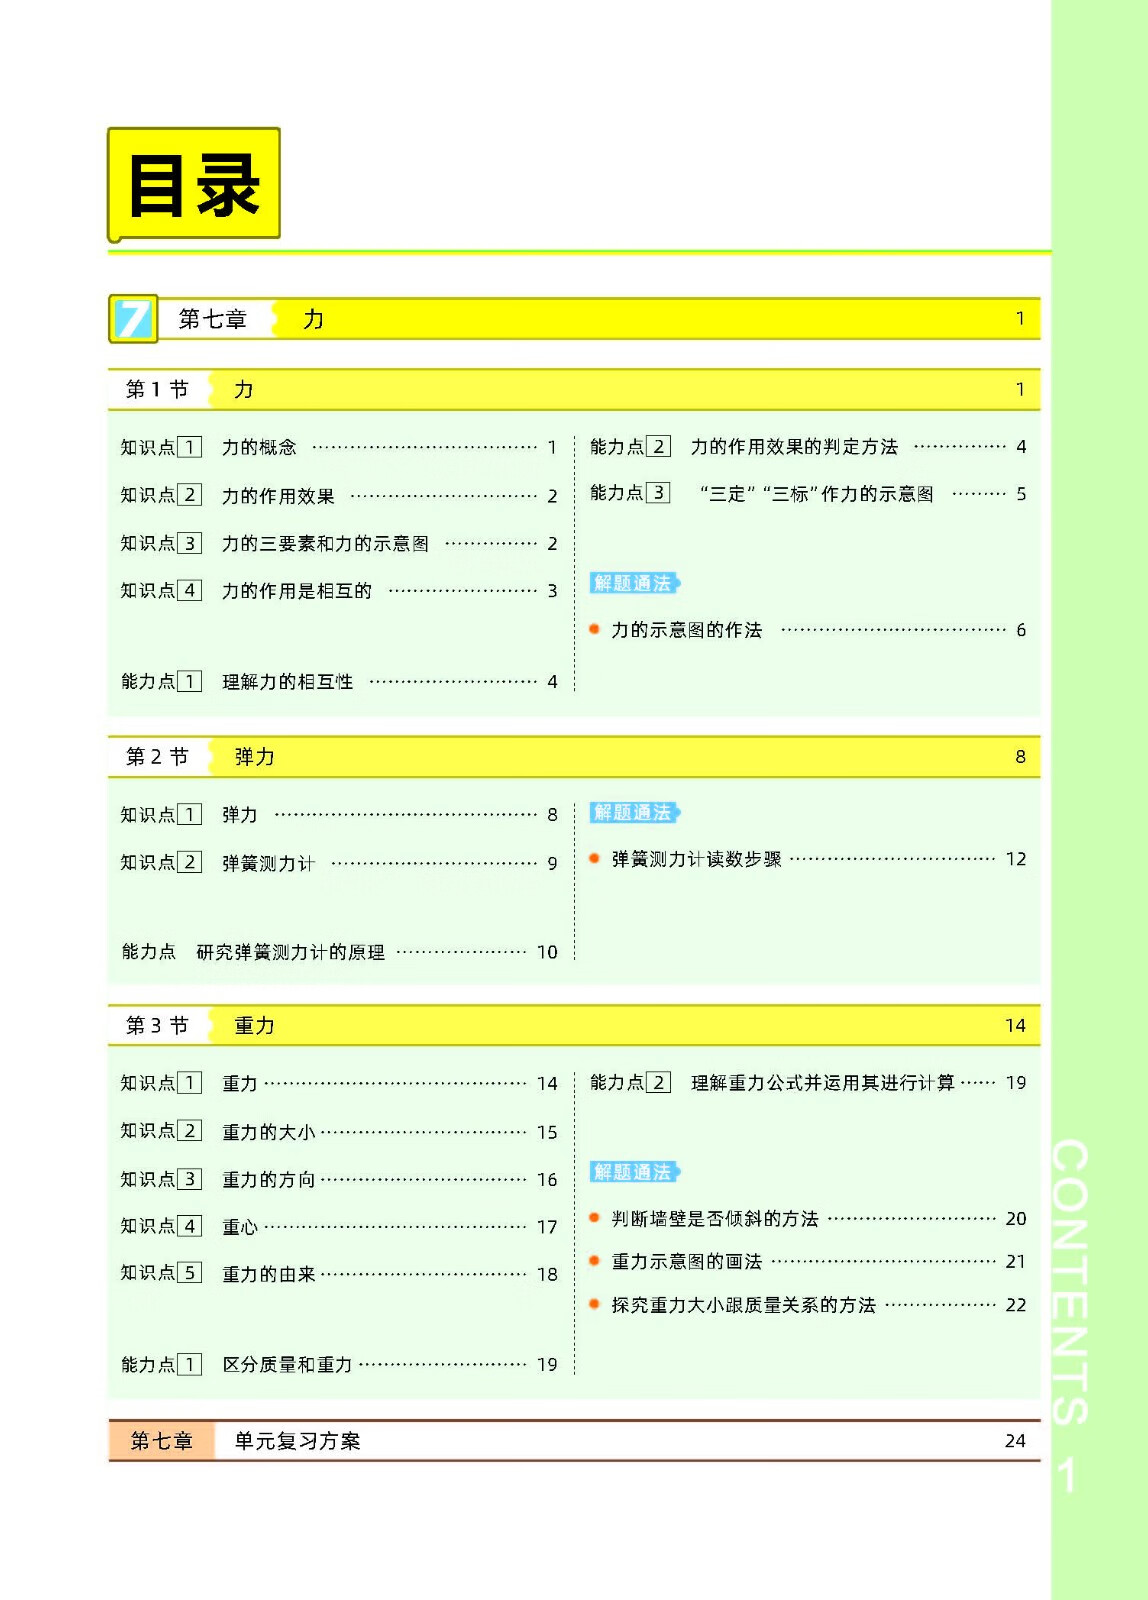Open 研究弹簧测力计的原理 entry
The image size is (1148, 1600).
click(290, 952)
